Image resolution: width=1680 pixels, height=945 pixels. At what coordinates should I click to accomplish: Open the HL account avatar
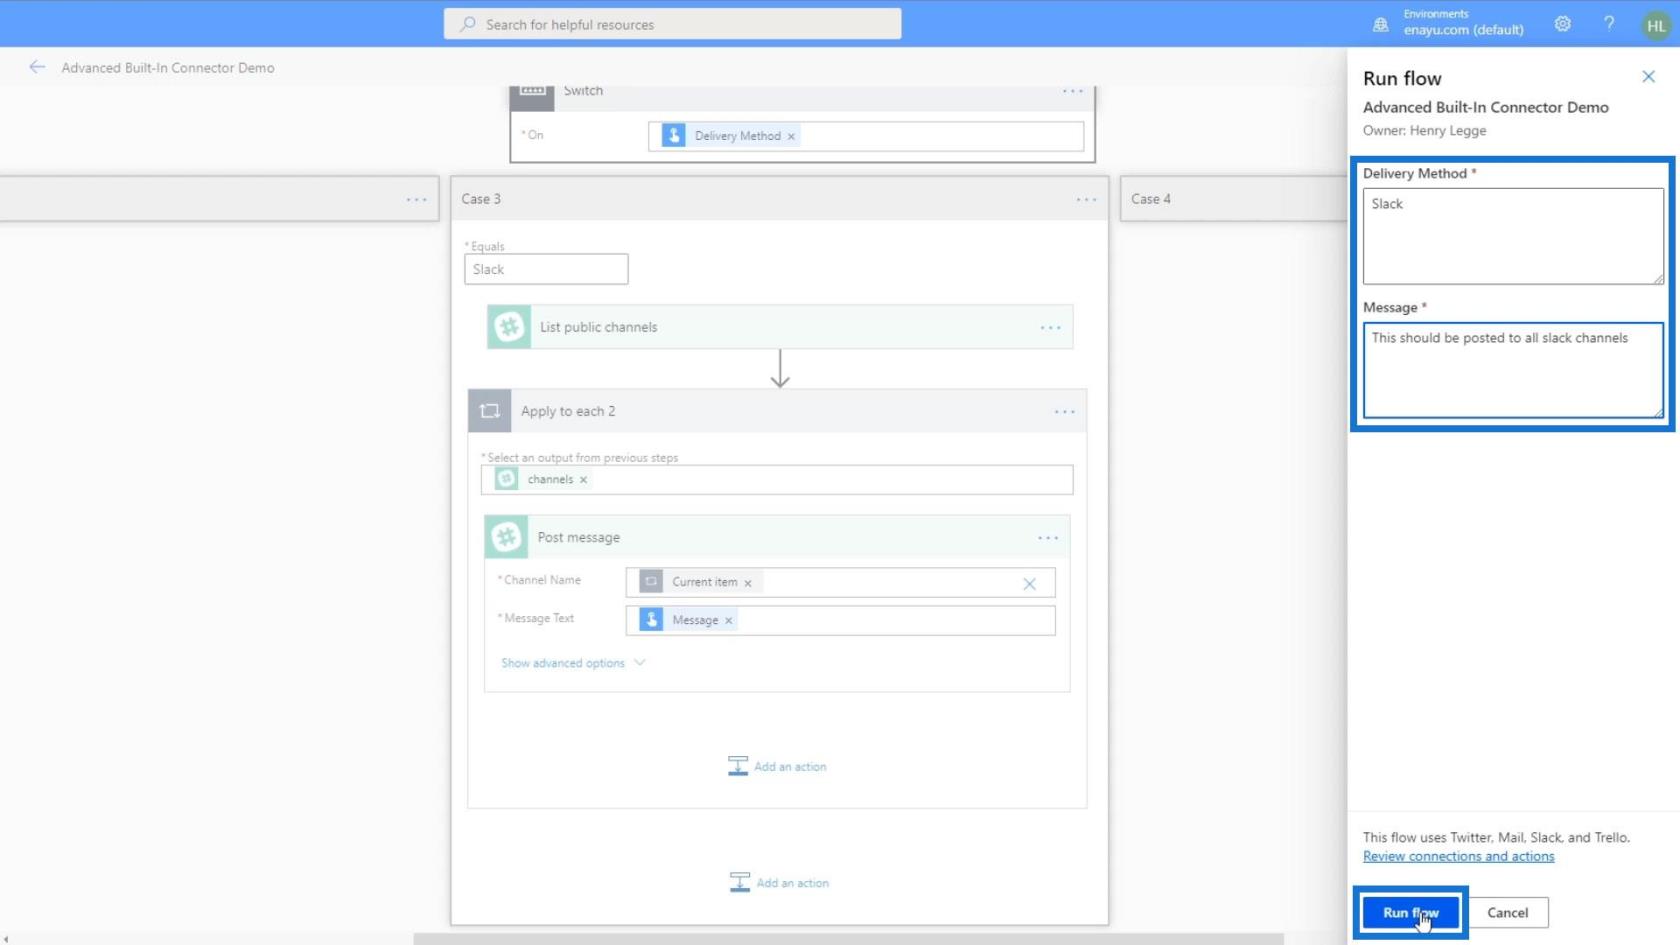point(1656,26)
